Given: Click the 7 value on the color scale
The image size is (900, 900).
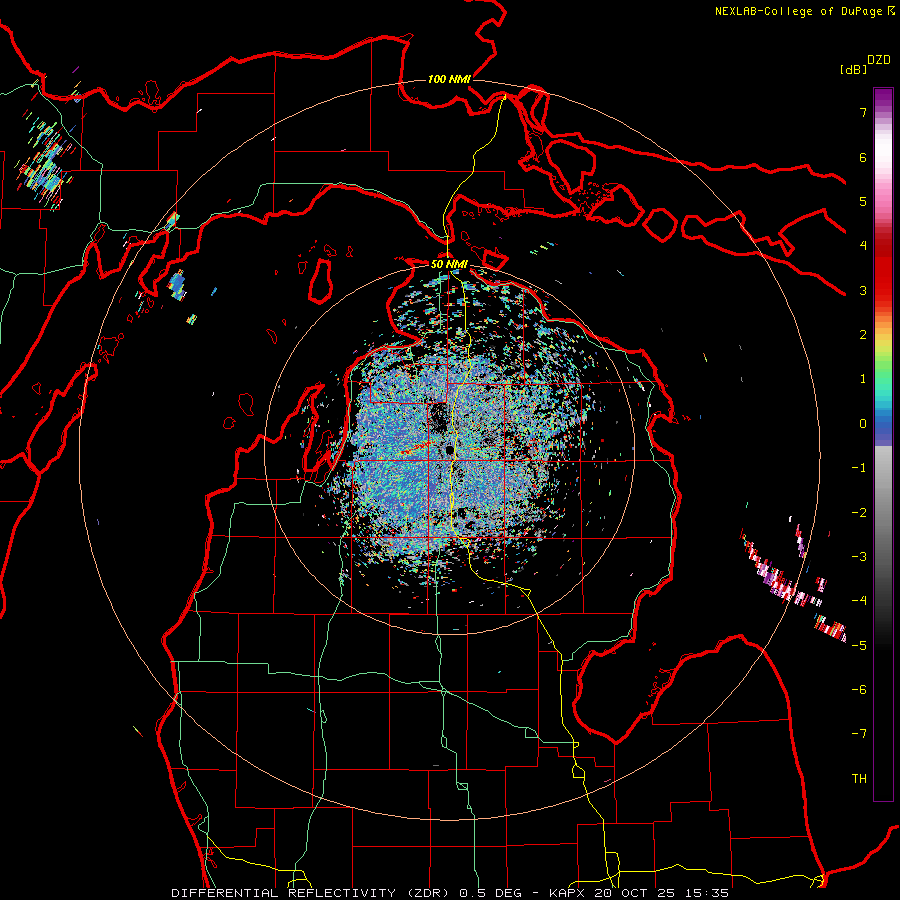Looking at the screenshot, I should pyautogui.click(x=863, y=112).
